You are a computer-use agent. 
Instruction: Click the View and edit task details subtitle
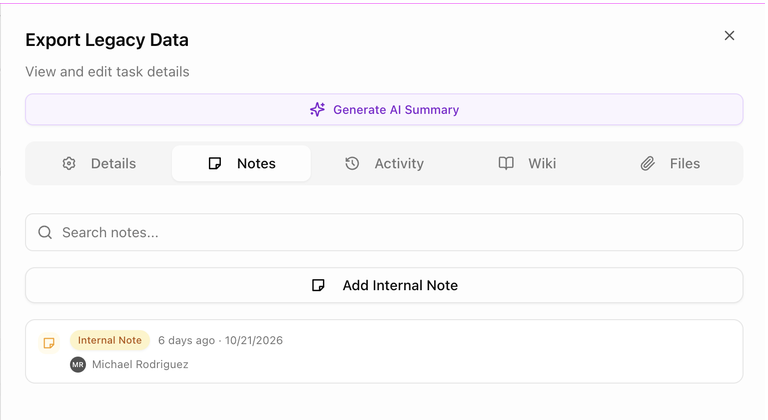pyautogui.click(x=107, y=72)
